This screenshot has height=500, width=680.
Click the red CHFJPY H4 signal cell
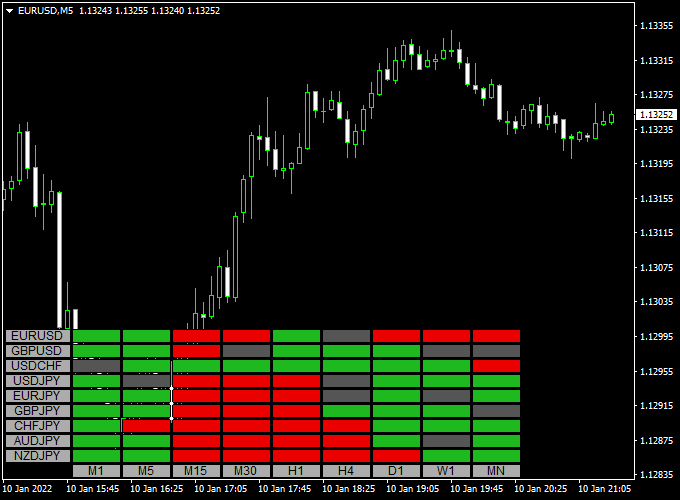pos(347,426)
